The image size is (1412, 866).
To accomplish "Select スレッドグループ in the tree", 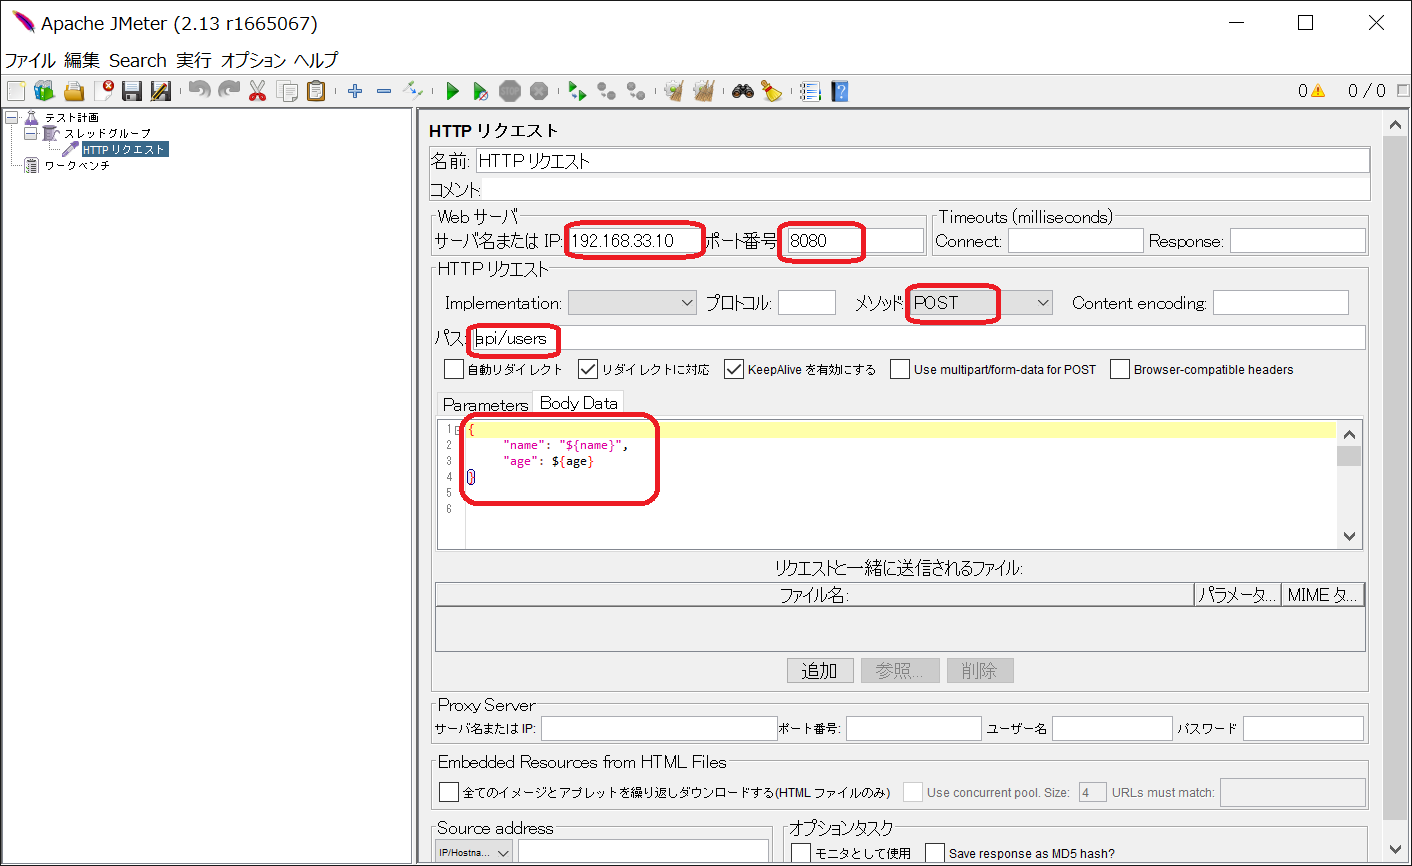I will tap(107, 133).
